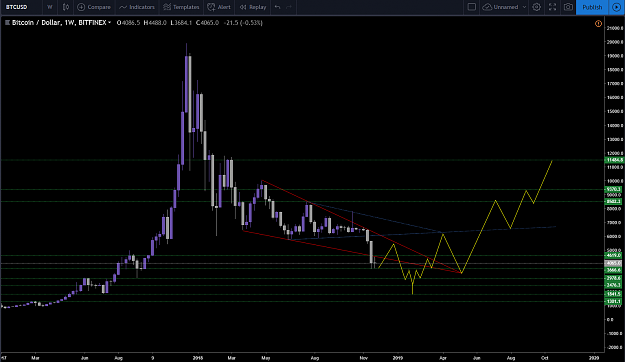Open the W timeframe interval selector
Viewport: 625px width, 362px height.
[x=49, y=7]
